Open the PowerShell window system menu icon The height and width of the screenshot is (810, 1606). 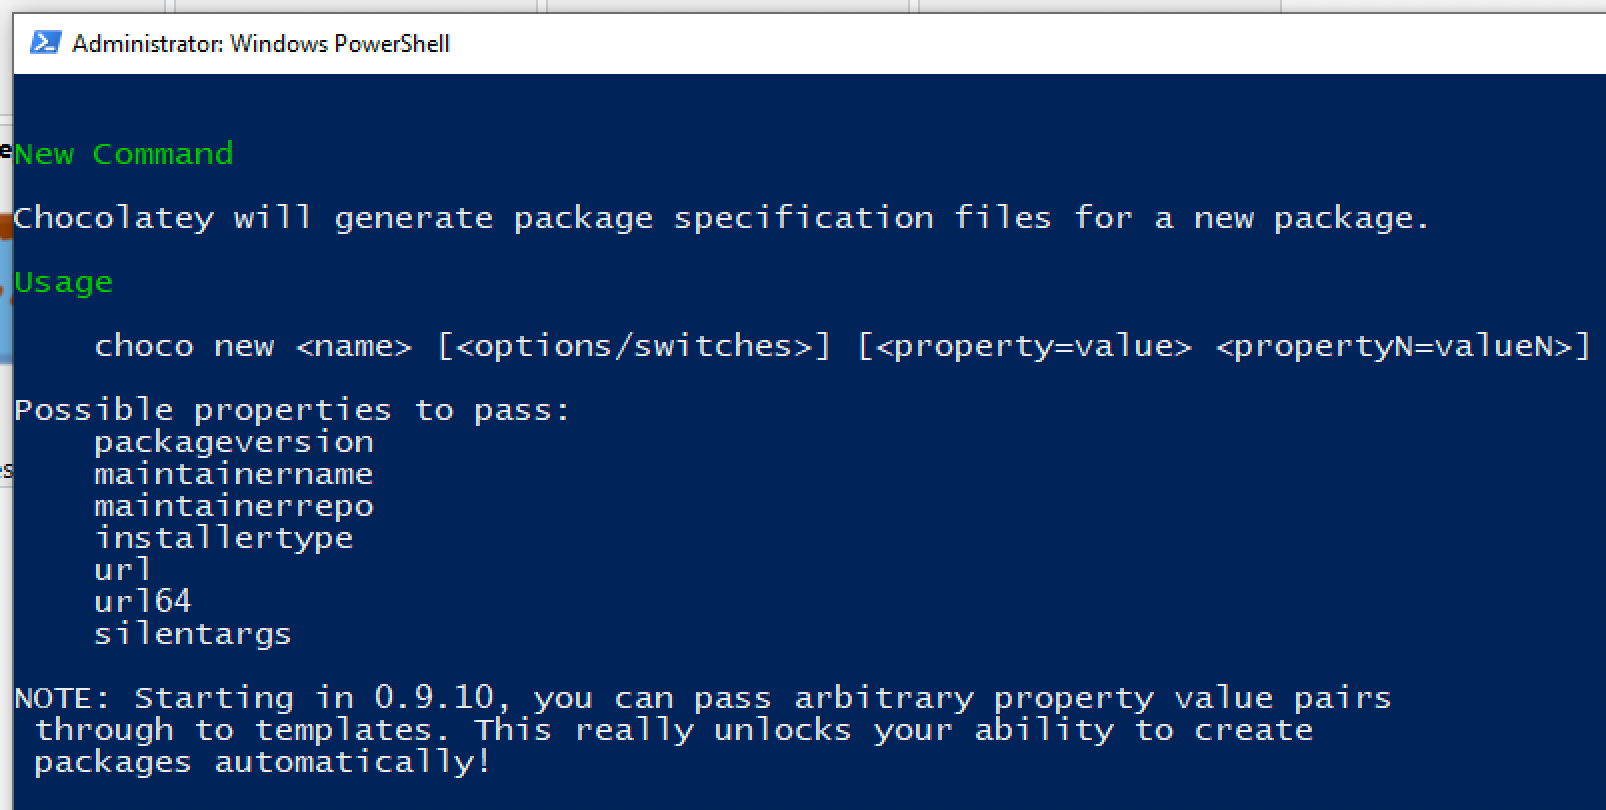[x=44, y=43]
